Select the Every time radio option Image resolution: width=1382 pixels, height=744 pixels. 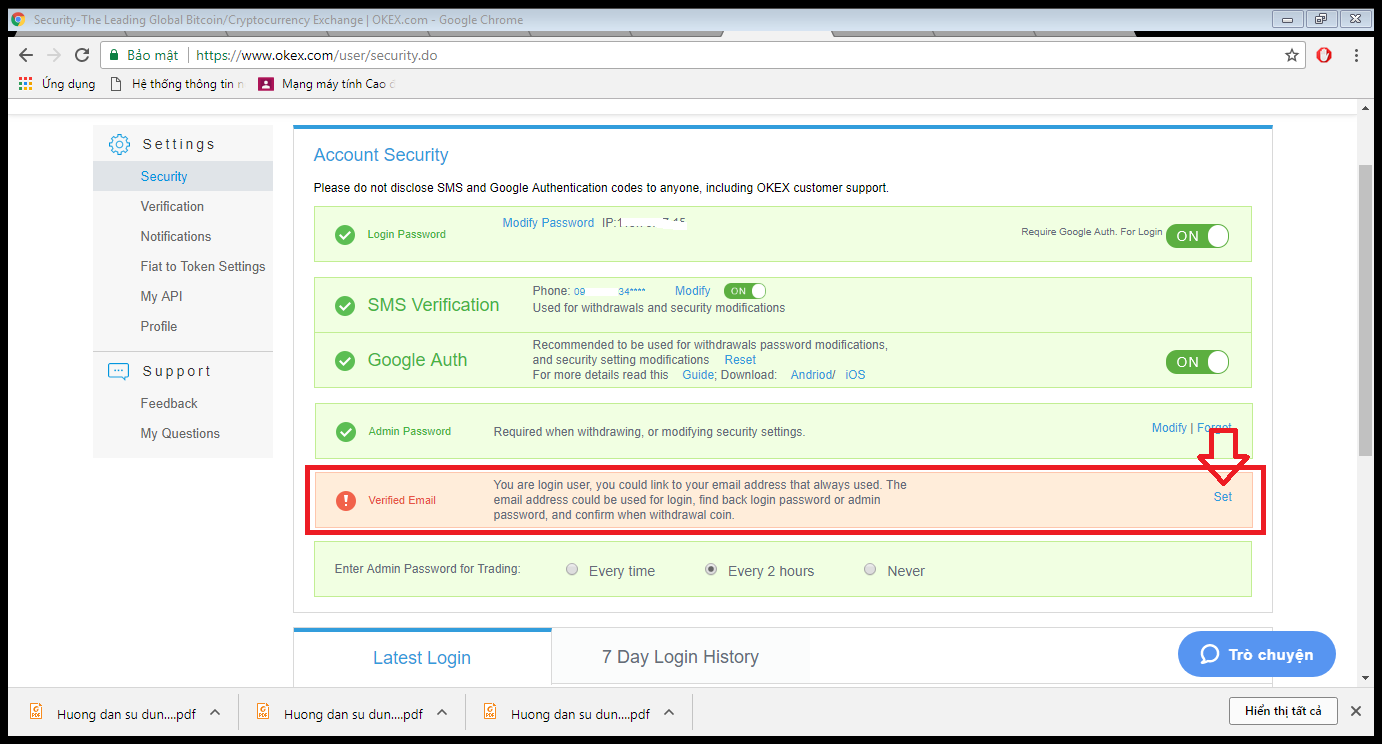click(572, 570)
